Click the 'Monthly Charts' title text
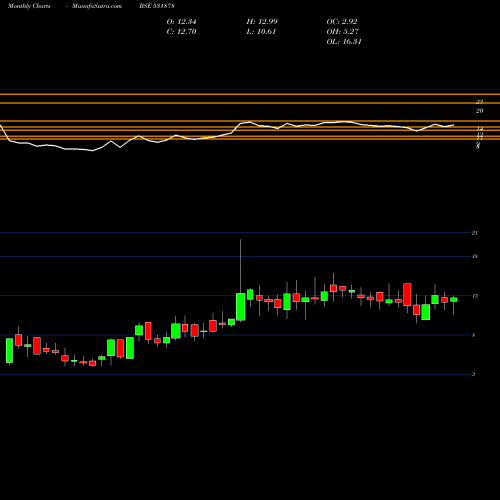 point(29,6)
